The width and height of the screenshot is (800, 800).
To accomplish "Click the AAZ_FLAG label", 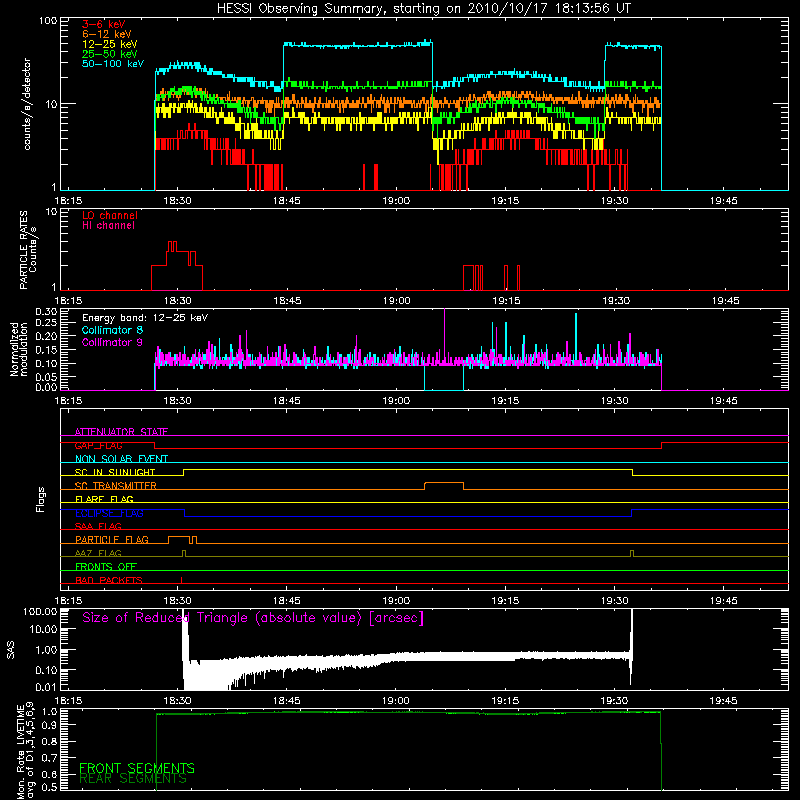I will pyautogui.click(x=98, y=553).
